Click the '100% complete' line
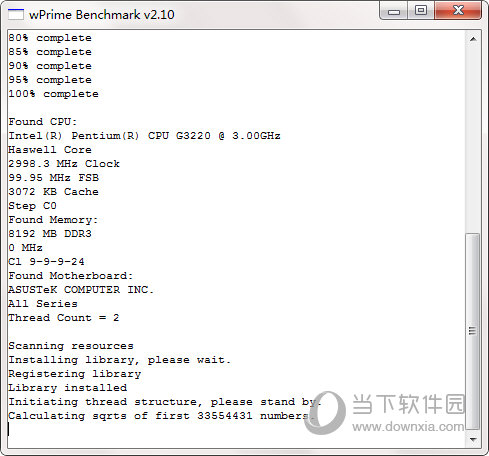 (x=53, y=94)
